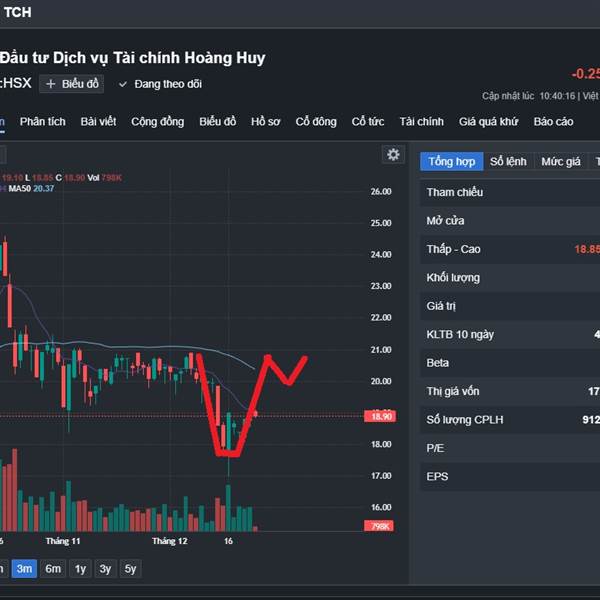Set chart range to 6m

click(x=53, y=569)
